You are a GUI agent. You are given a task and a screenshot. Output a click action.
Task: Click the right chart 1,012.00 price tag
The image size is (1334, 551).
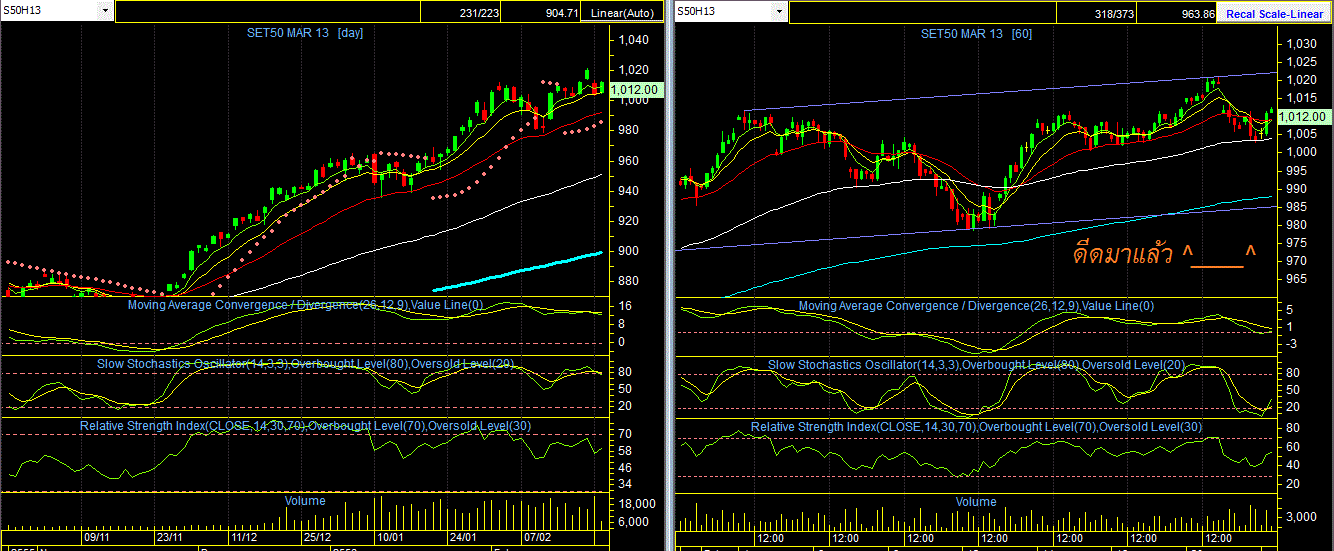1304,116
